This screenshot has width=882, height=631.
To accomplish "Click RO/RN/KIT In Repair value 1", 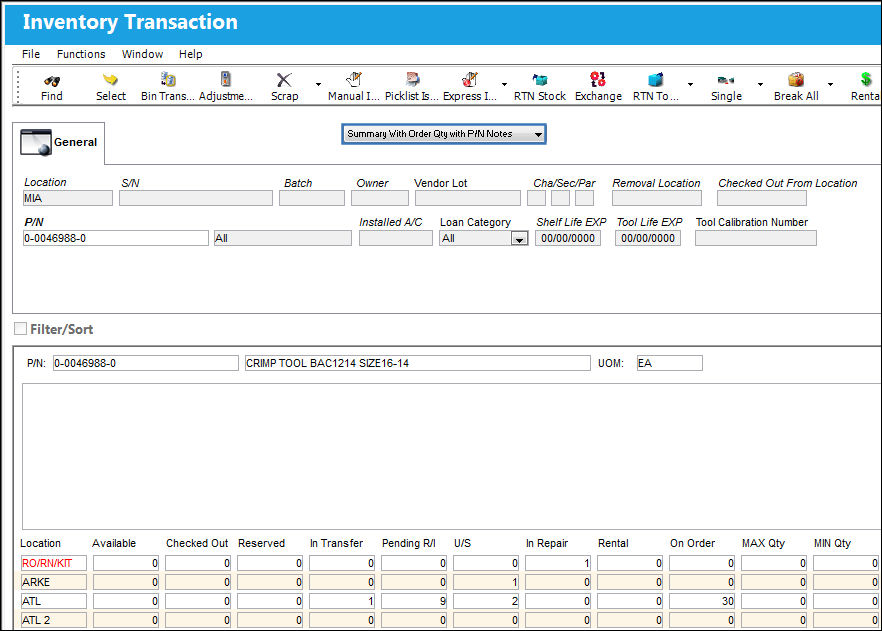I will [558, 563].
